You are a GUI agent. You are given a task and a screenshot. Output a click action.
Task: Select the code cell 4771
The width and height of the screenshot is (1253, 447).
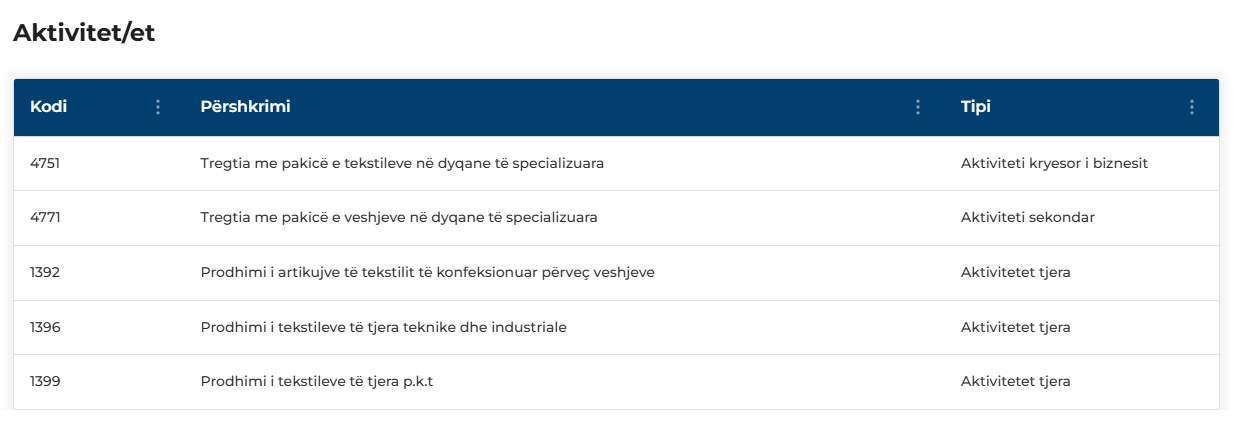(x=45, y=217)
